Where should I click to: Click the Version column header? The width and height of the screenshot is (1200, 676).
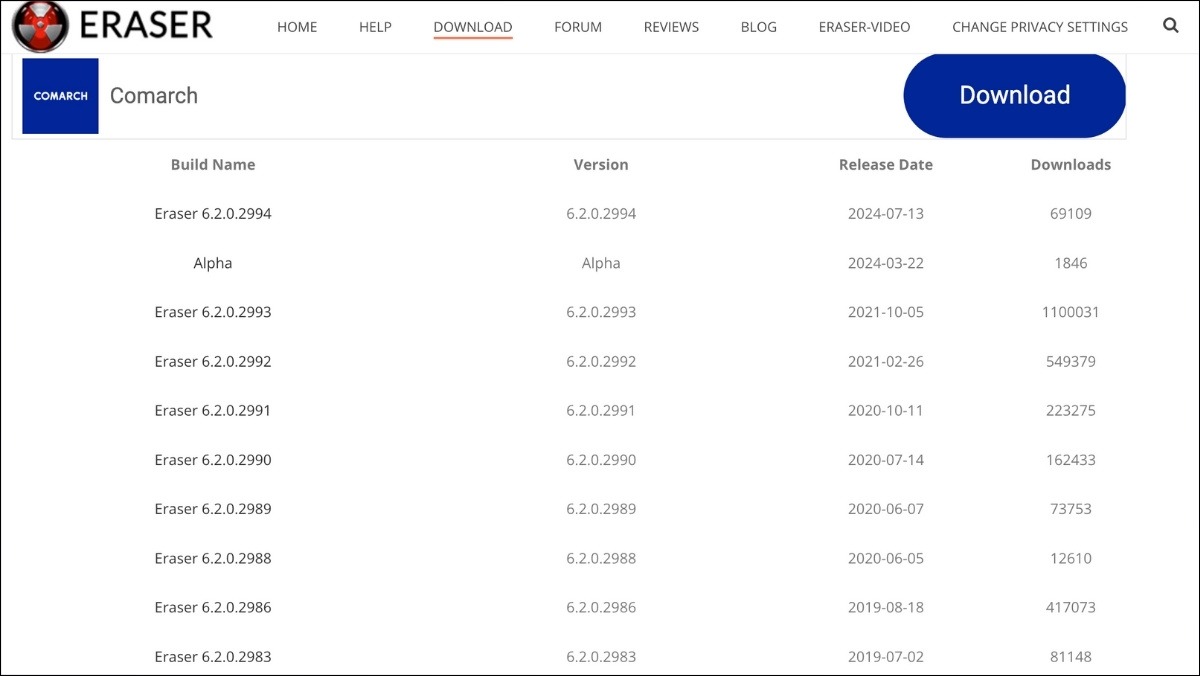[x=601, y=165]
